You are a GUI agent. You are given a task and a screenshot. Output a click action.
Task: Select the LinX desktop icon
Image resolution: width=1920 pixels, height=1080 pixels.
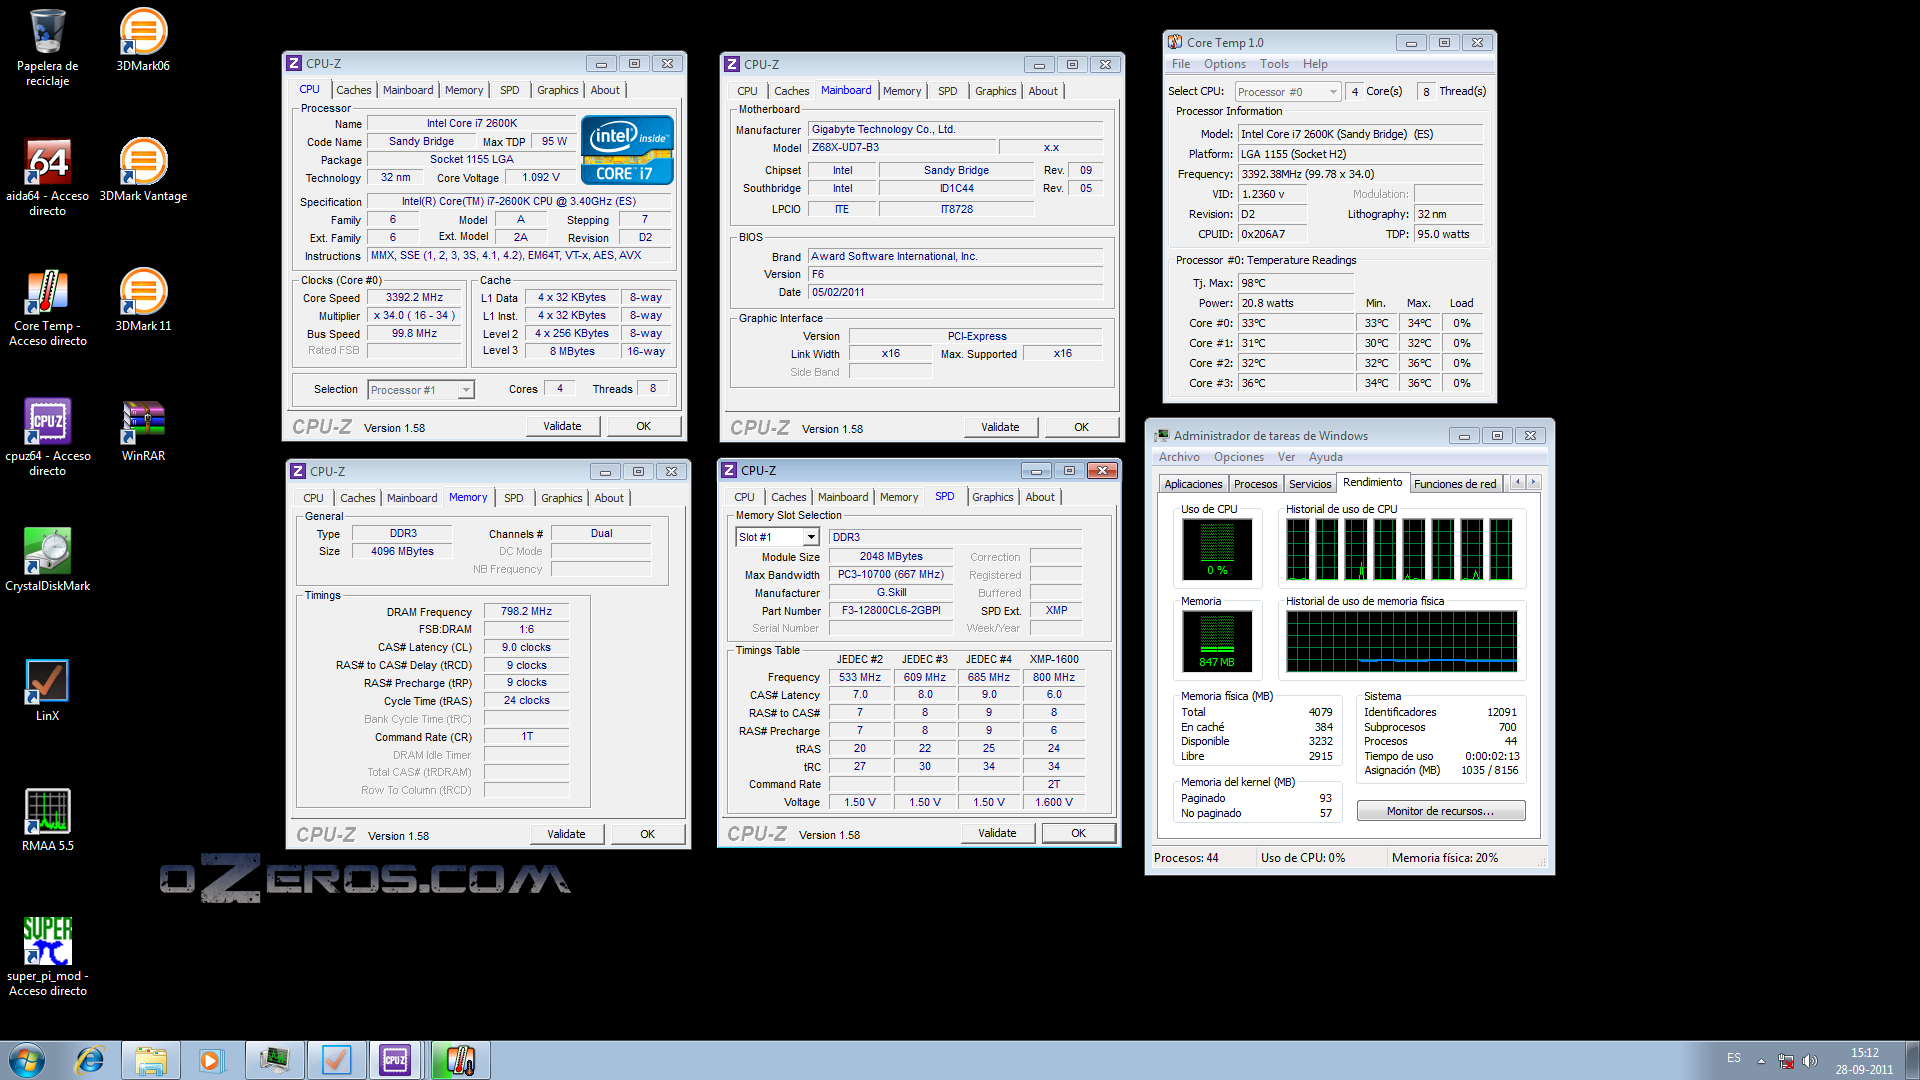[x=47, y=690]
